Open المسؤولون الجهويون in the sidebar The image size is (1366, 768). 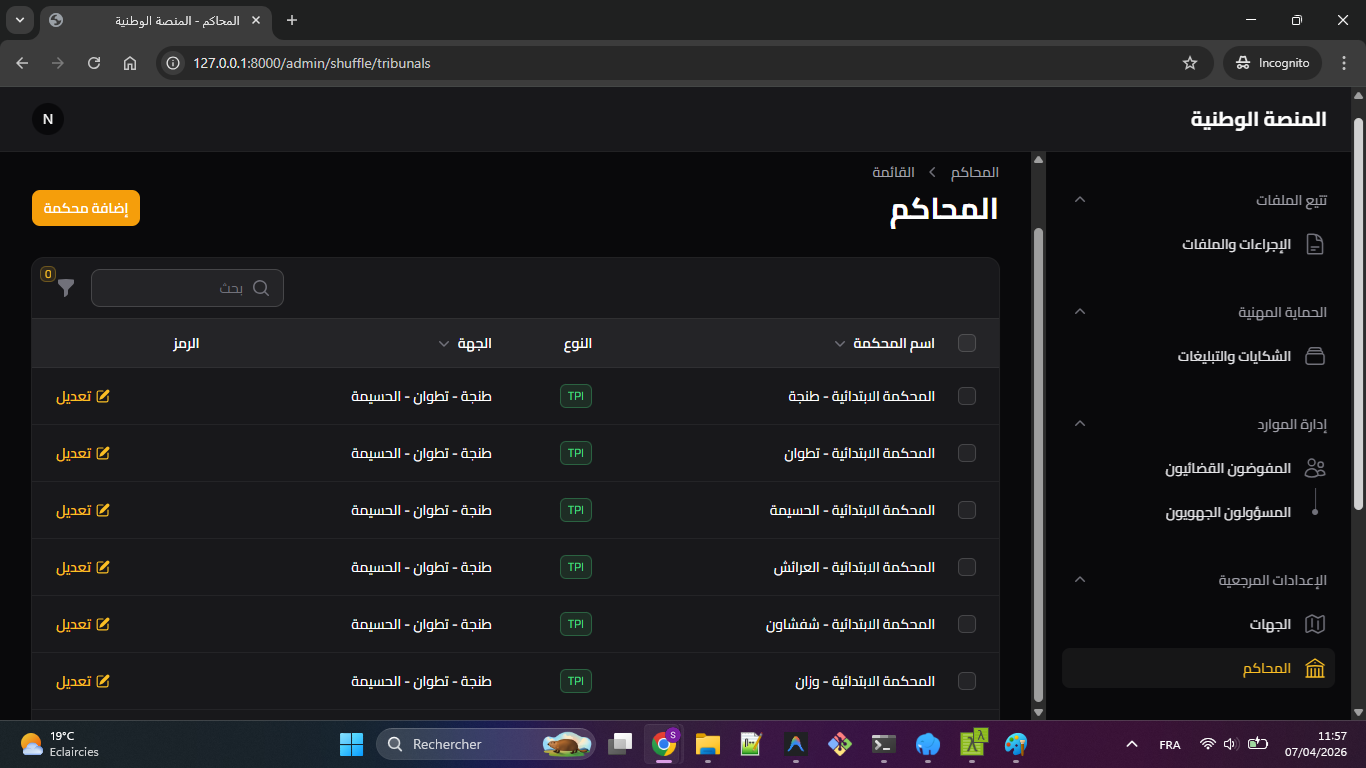coord(1227,512)
